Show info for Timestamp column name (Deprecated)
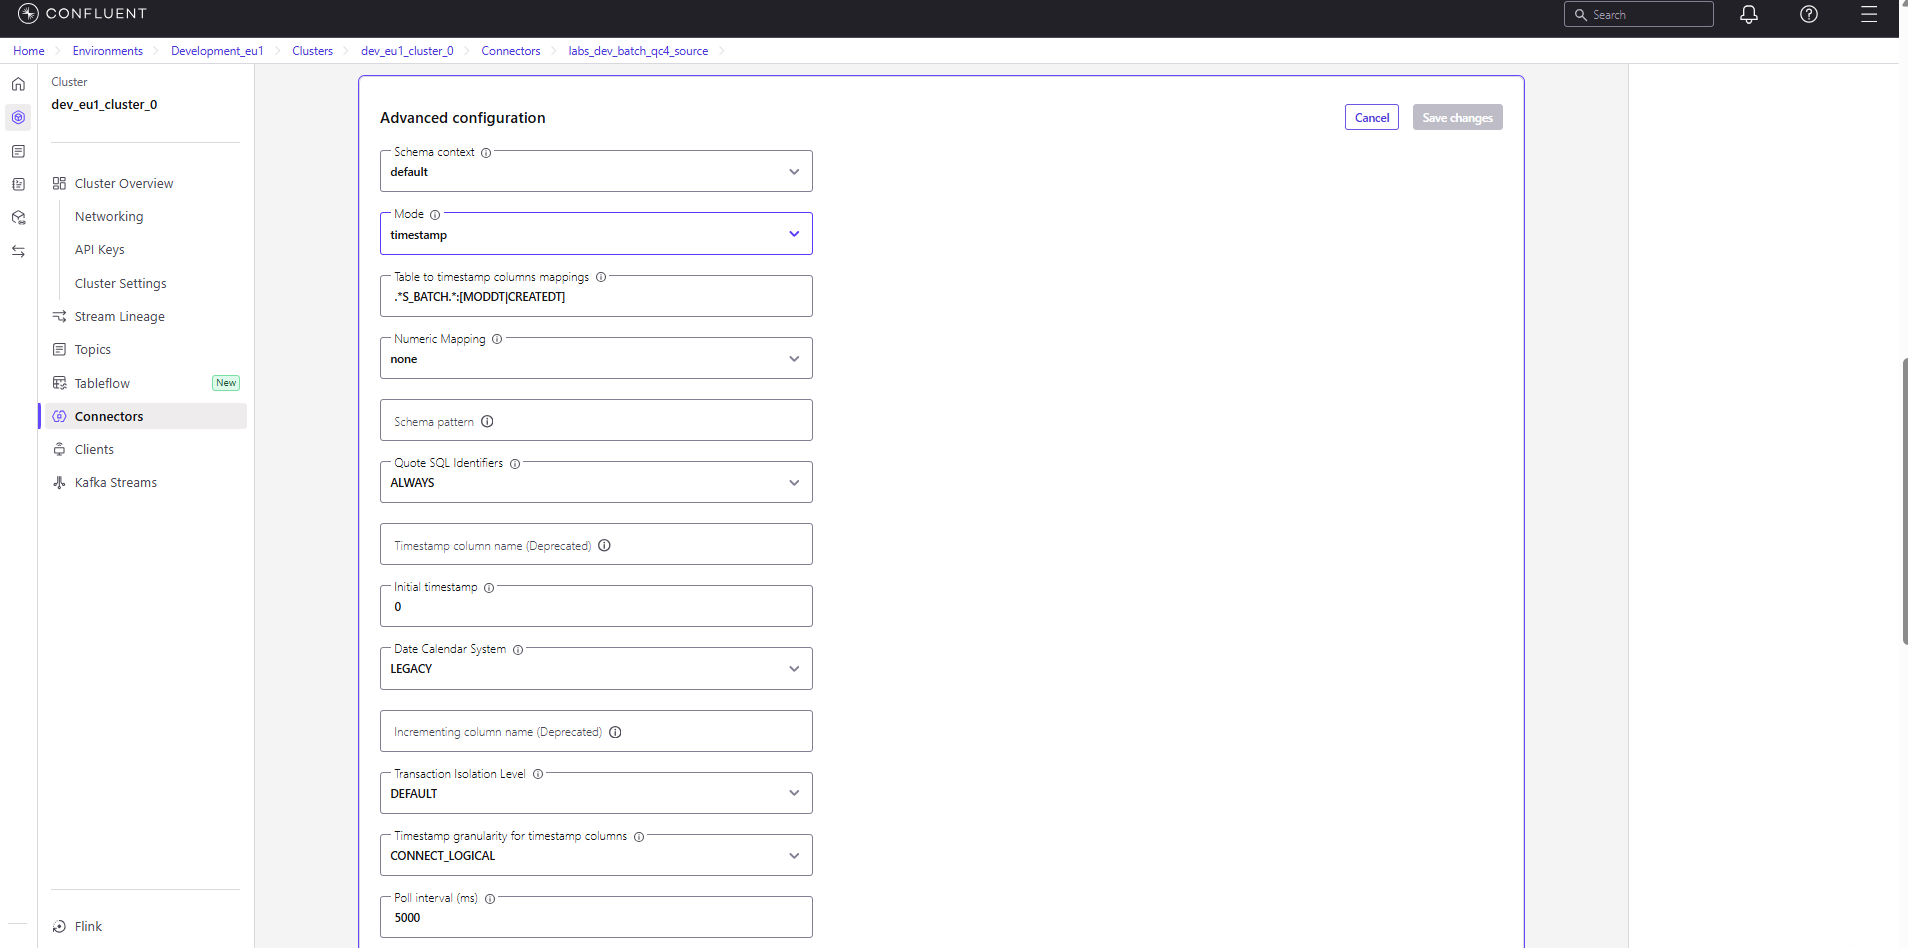Screen dimensions: 1908x948 pos(604,546)
